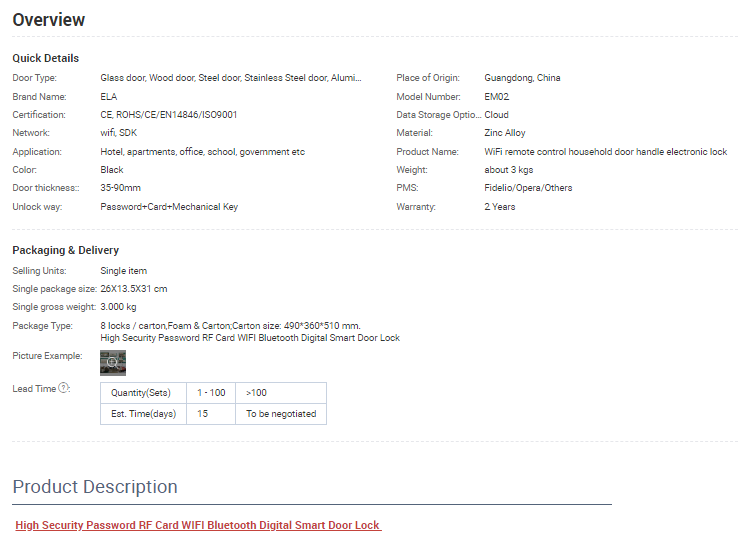
Task: Click the Quick Details section title
Action: click(46, 58)
